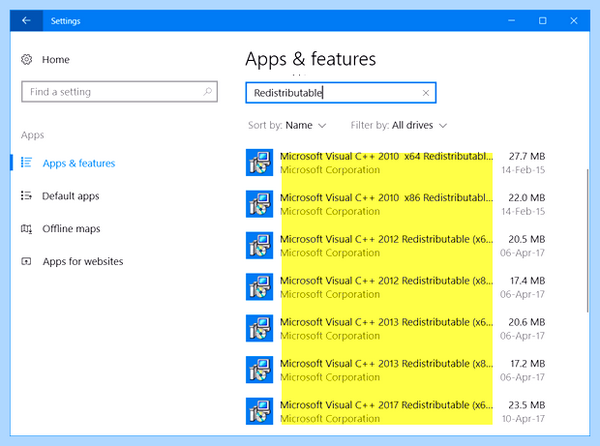This screenshot has width=600, height=446.
Task: Select Microsoft Visual C++ 2010 x86 Redistributable
Action: tap(396, 204)
